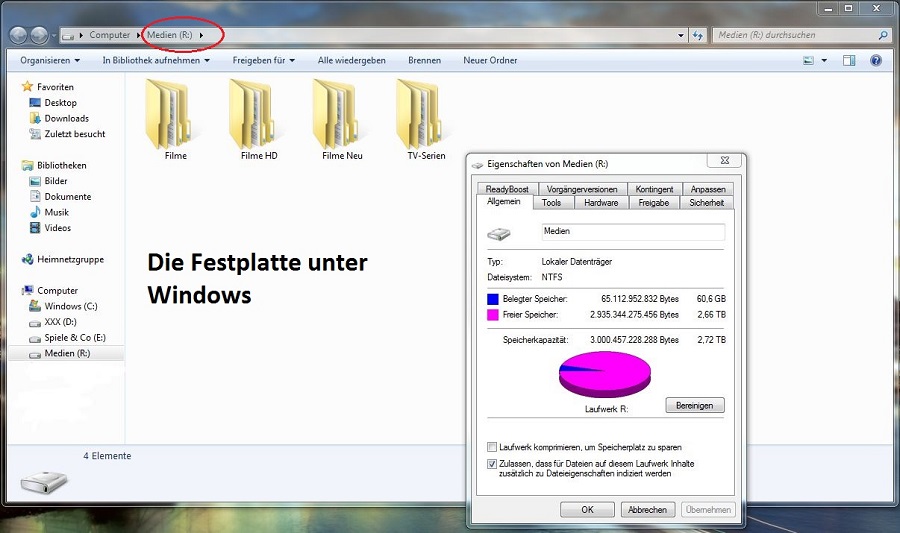900x533 pixels.
Task: Switch to the Hardware tab
Action: click(601, 203)
